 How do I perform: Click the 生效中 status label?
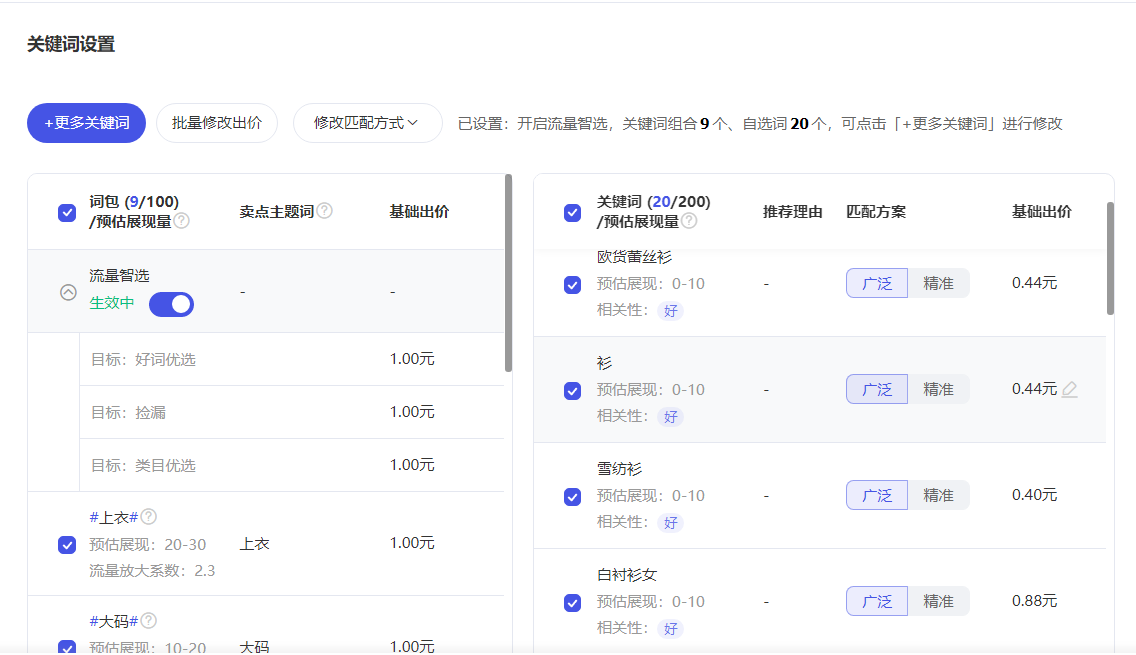click(112, 303)
